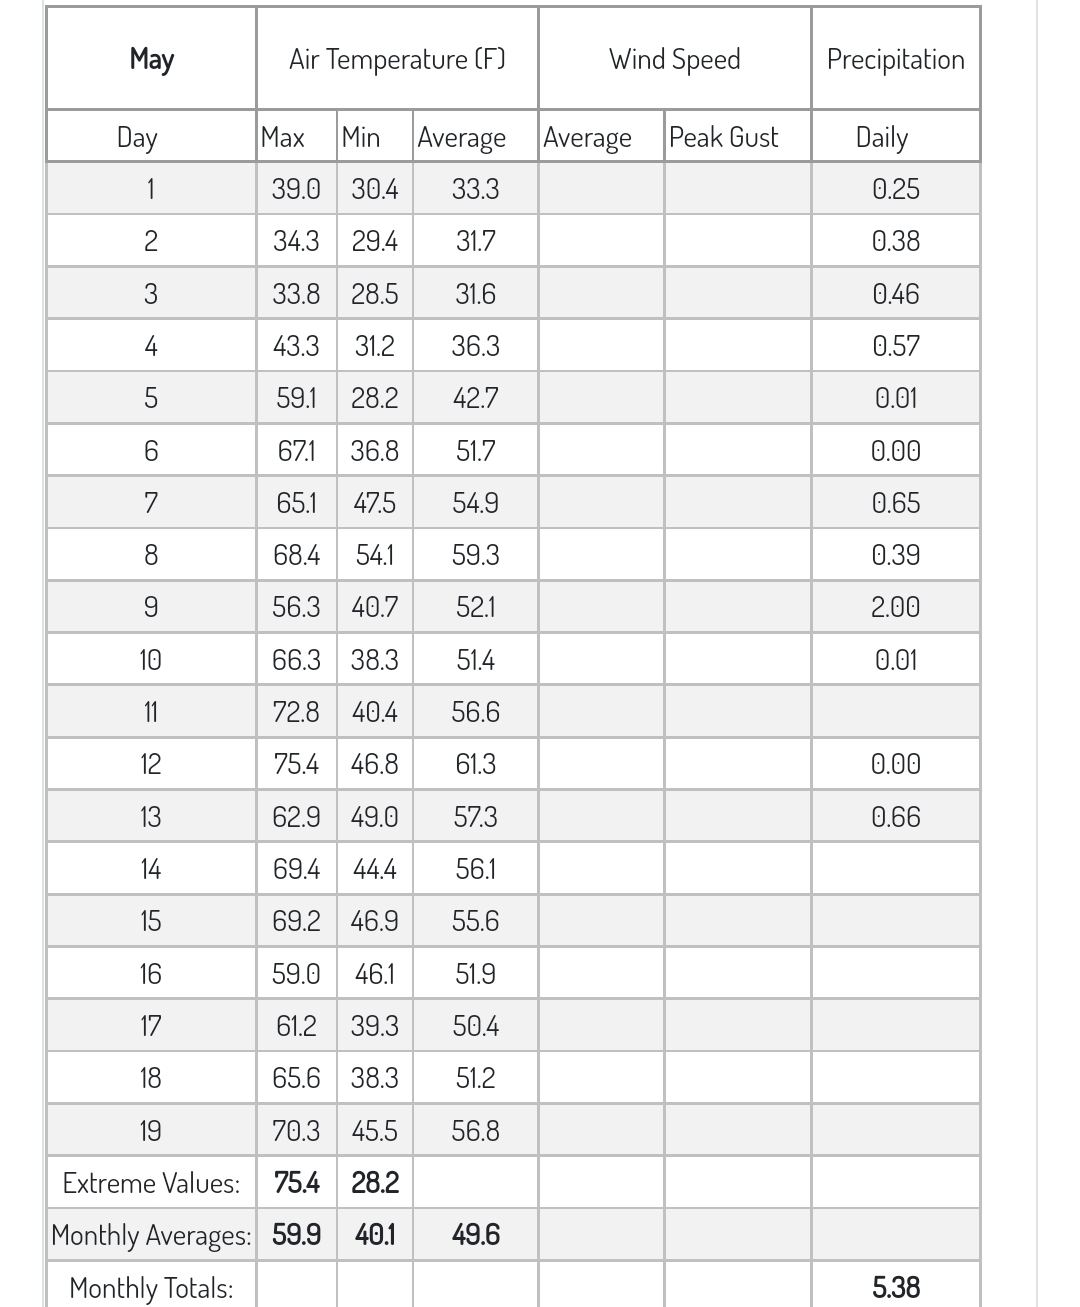Screen dimensions: 1080x1307
Task: Select the Extreme Values row label
Action: [x=151, y=1182]
